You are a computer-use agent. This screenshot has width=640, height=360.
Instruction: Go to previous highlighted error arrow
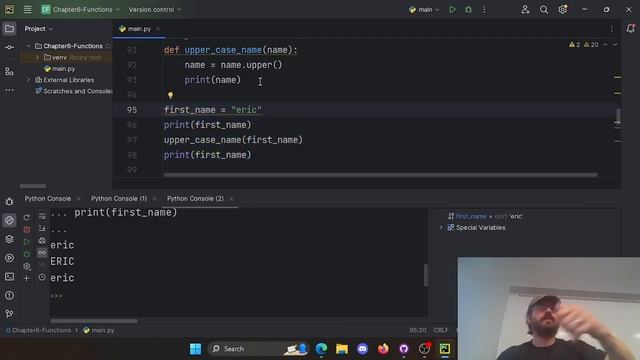(605, 44)
